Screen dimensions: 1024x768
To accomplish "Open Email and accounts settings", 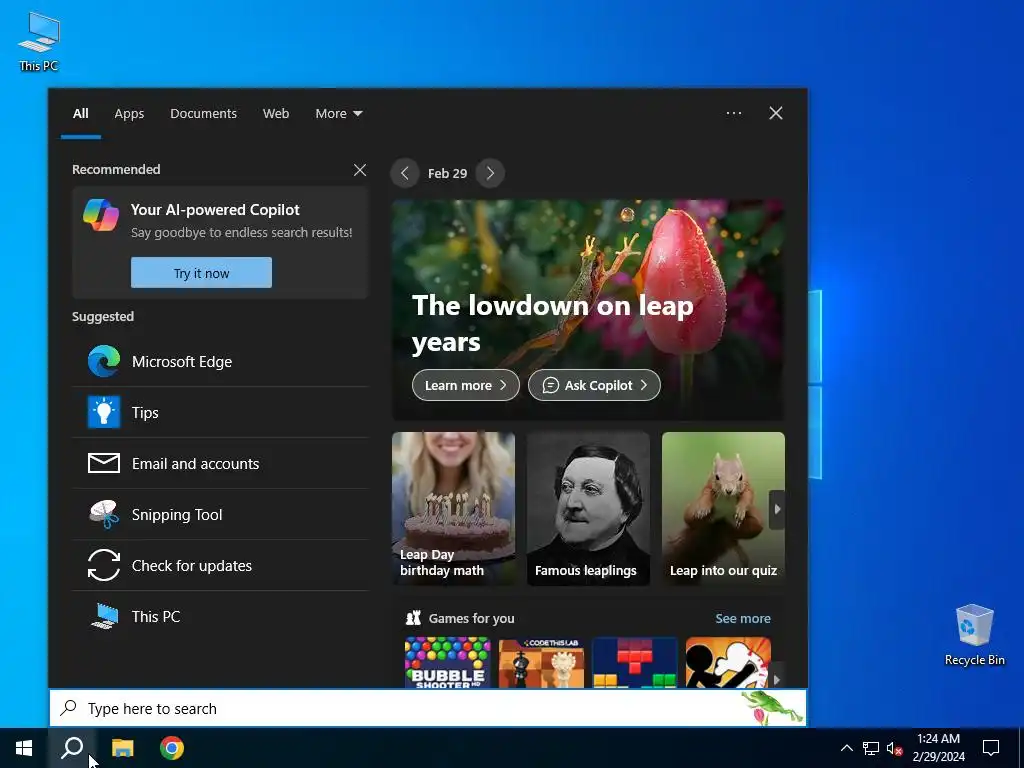I will (221, 463).
